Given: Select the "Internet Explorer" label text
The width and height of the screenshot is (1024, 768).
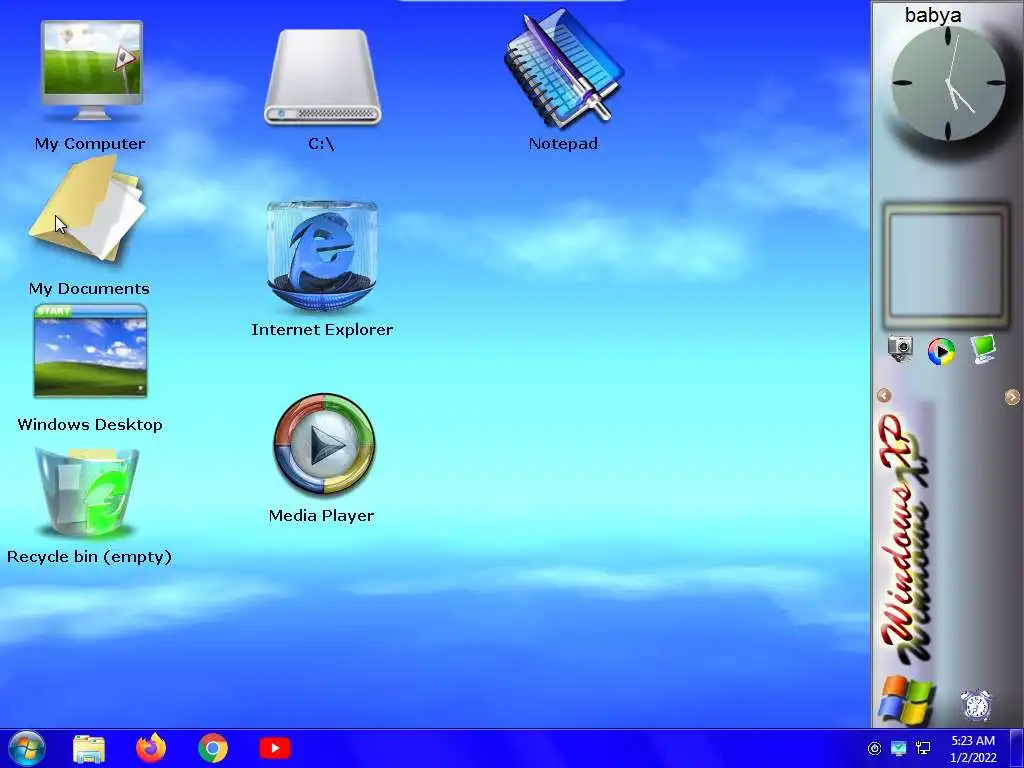Looking at the screenshot, I should (x=322, y=330).
